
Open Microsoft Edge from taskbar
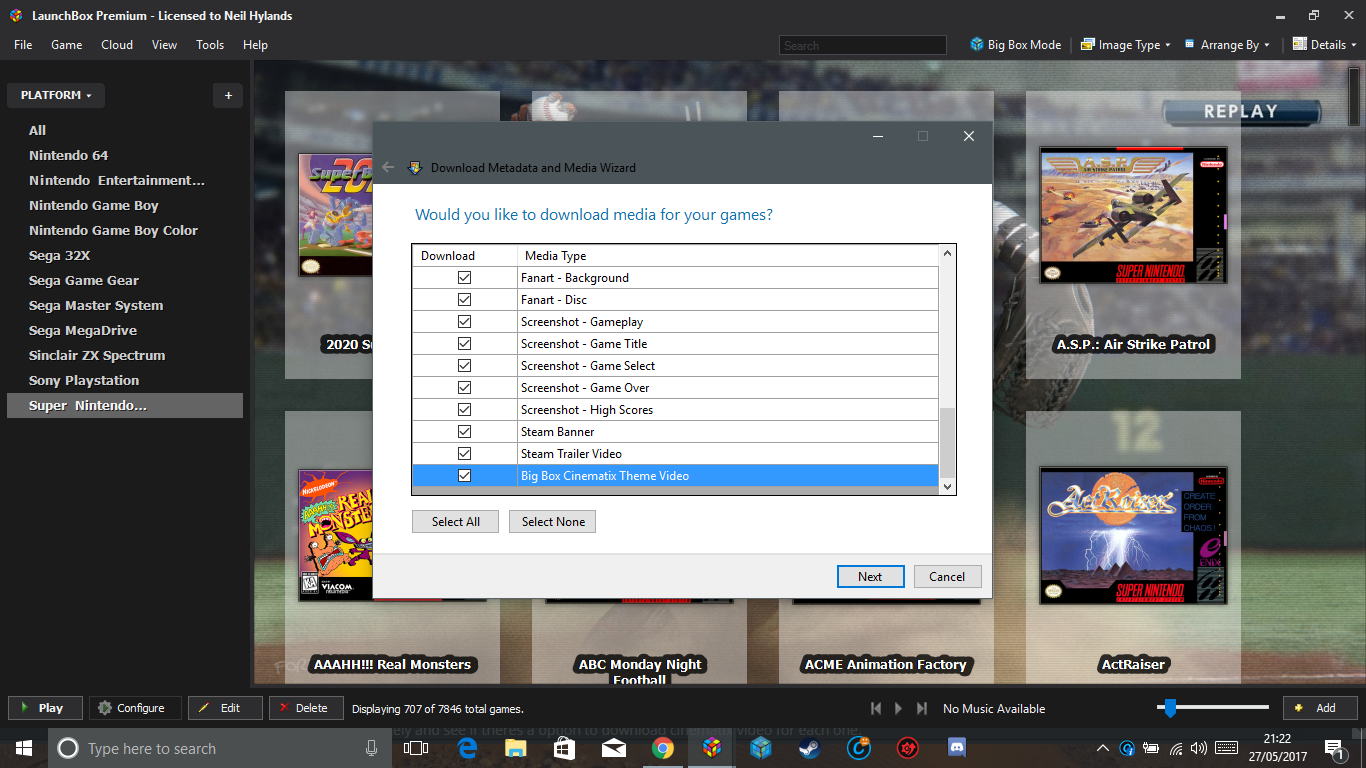pos(467,748)
